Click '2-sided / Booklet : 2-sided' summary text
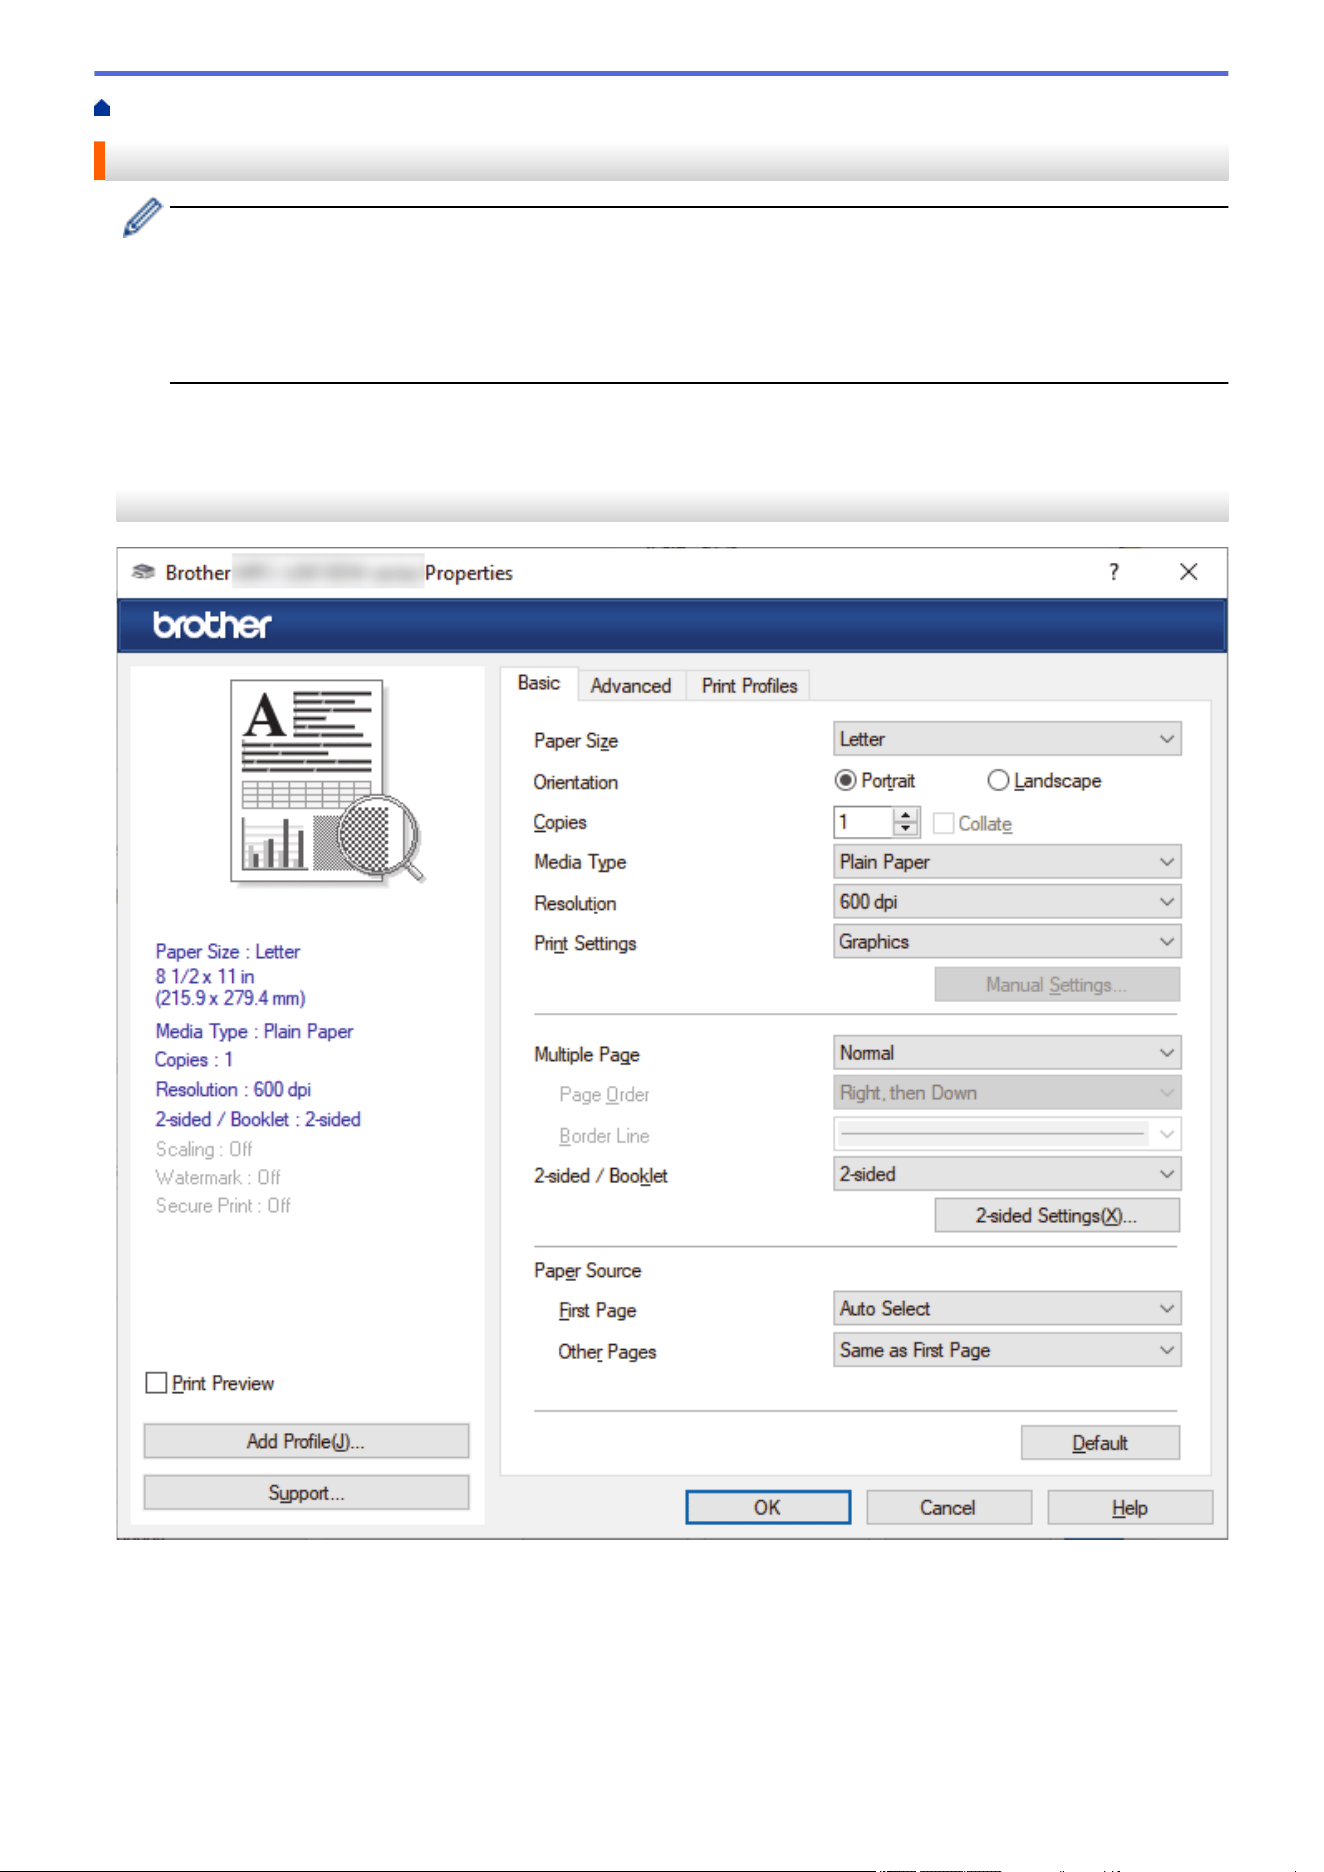Viewport: 1324px width, 1872px height. 258,1120
